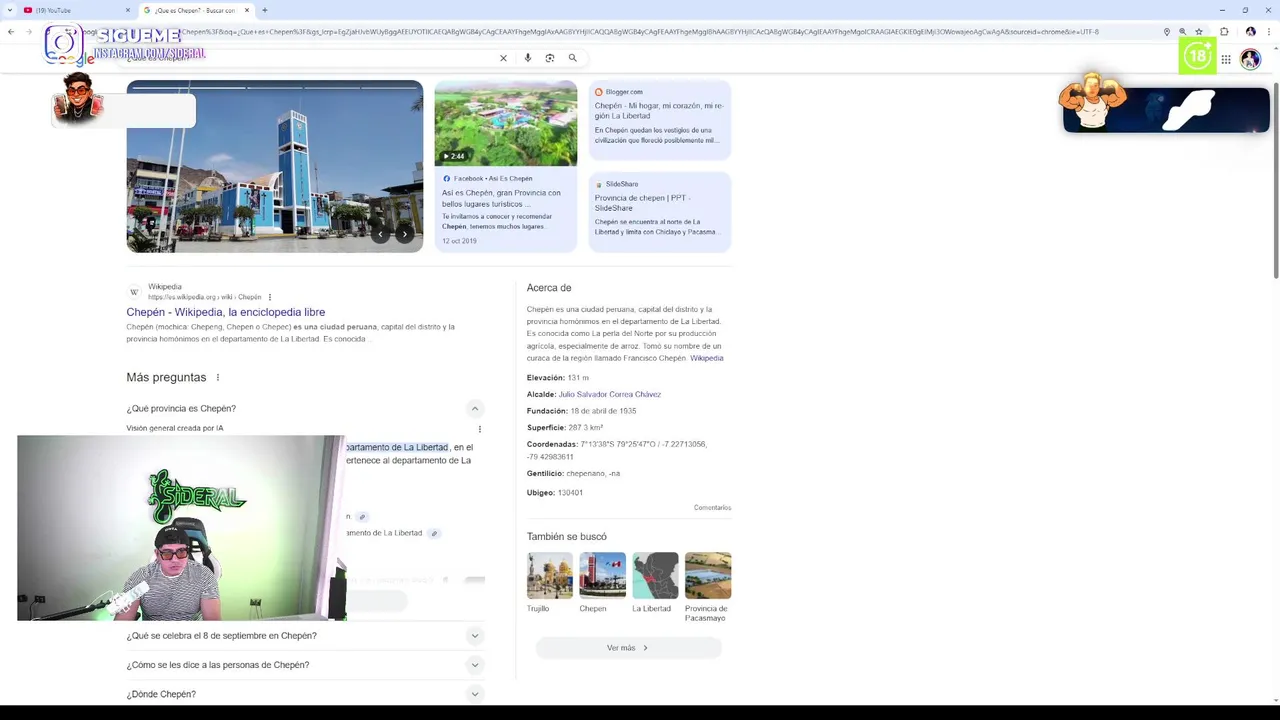Viewport: 1280px width, 720px height.
Task: Click the page vertical scrollbar
Action: (1276, 180)
